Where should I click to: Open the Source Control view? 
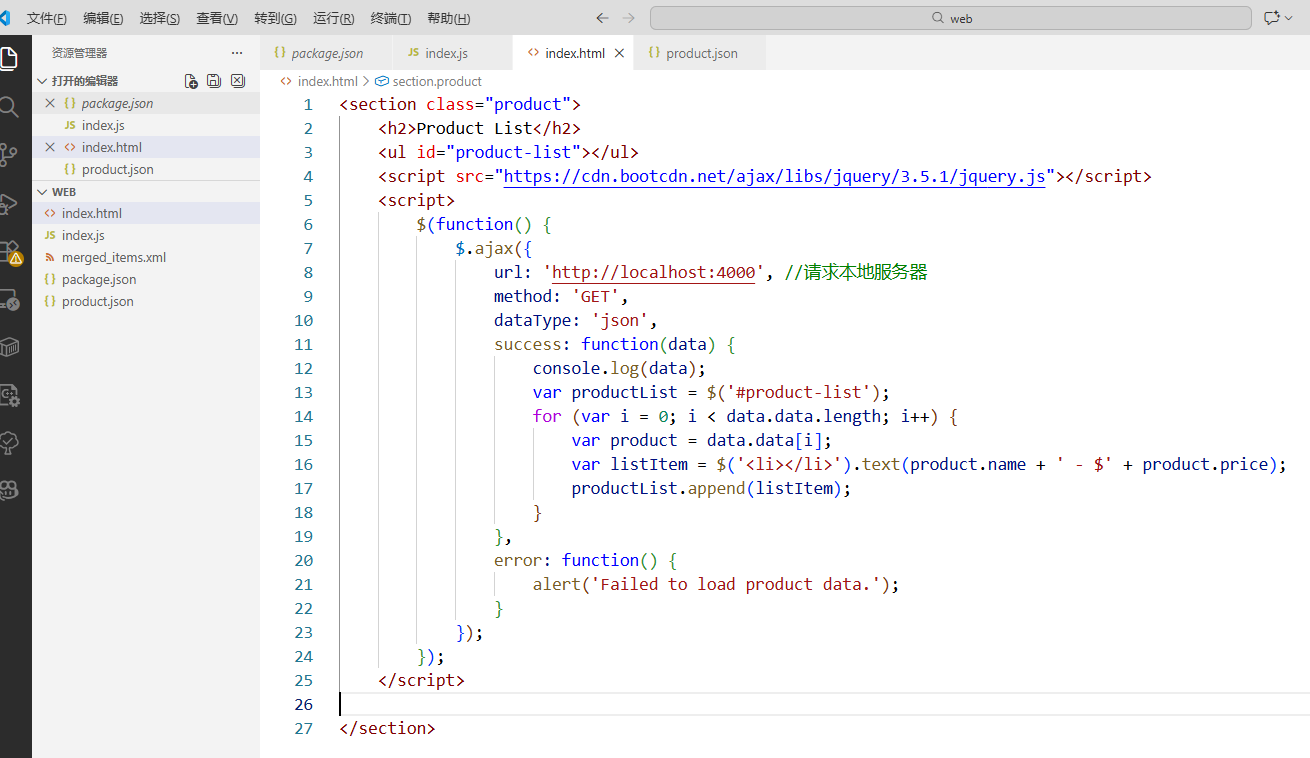[9, 154]
